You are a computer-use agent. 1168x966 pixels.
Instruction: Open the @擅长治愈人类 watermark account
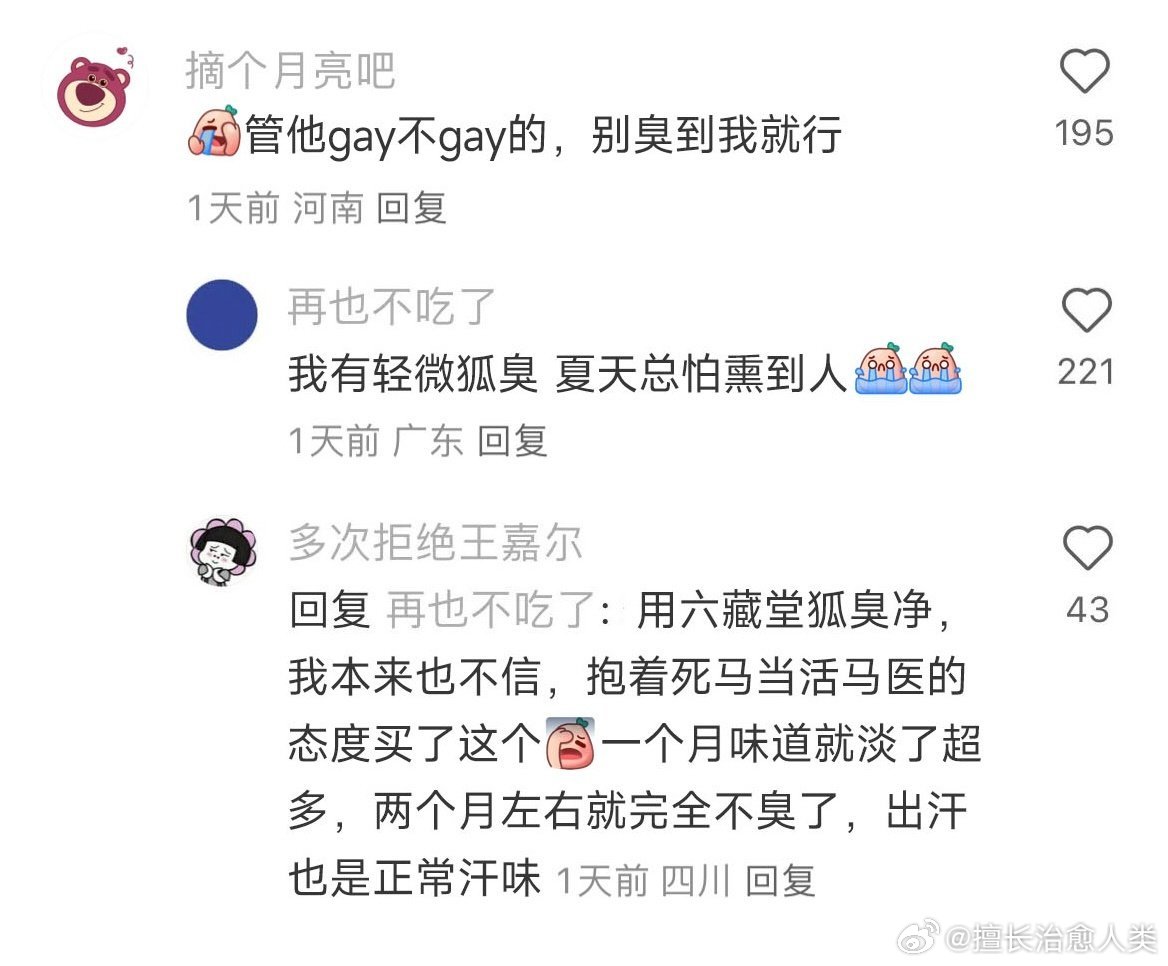coord(1051,938)
